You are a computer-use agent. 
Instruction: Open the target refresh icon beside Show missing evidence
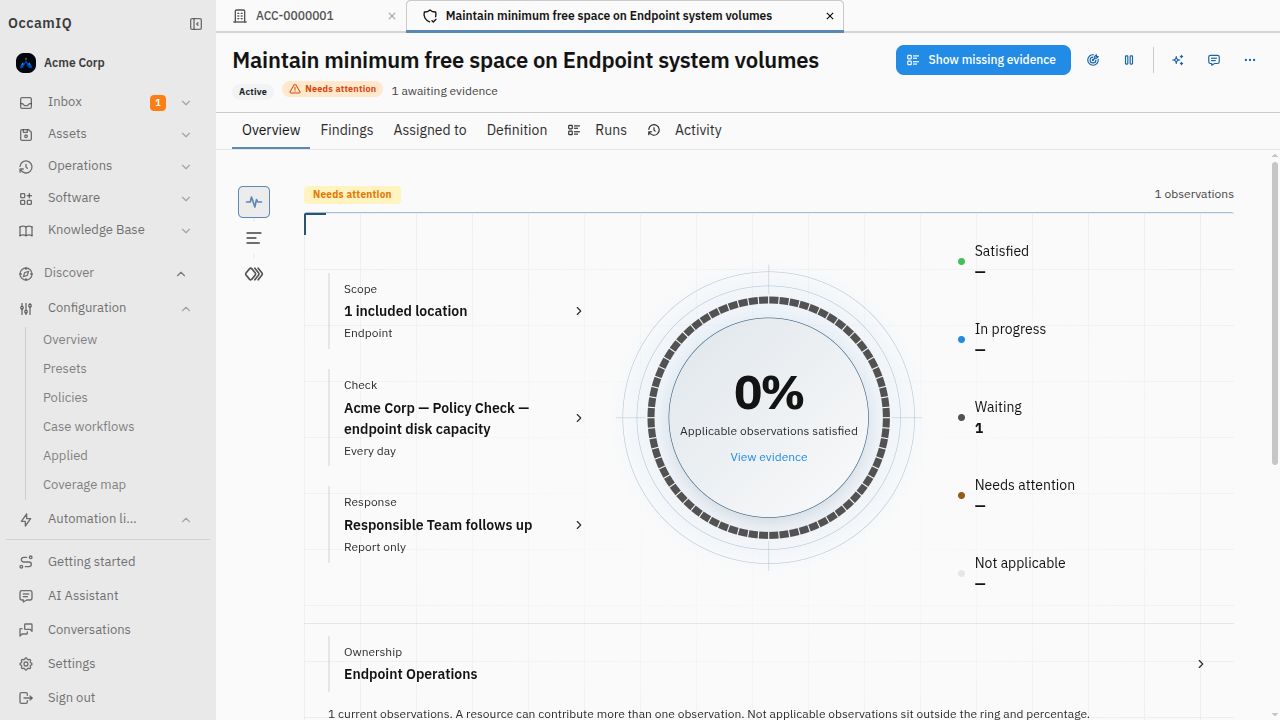tap(1093, 60)
